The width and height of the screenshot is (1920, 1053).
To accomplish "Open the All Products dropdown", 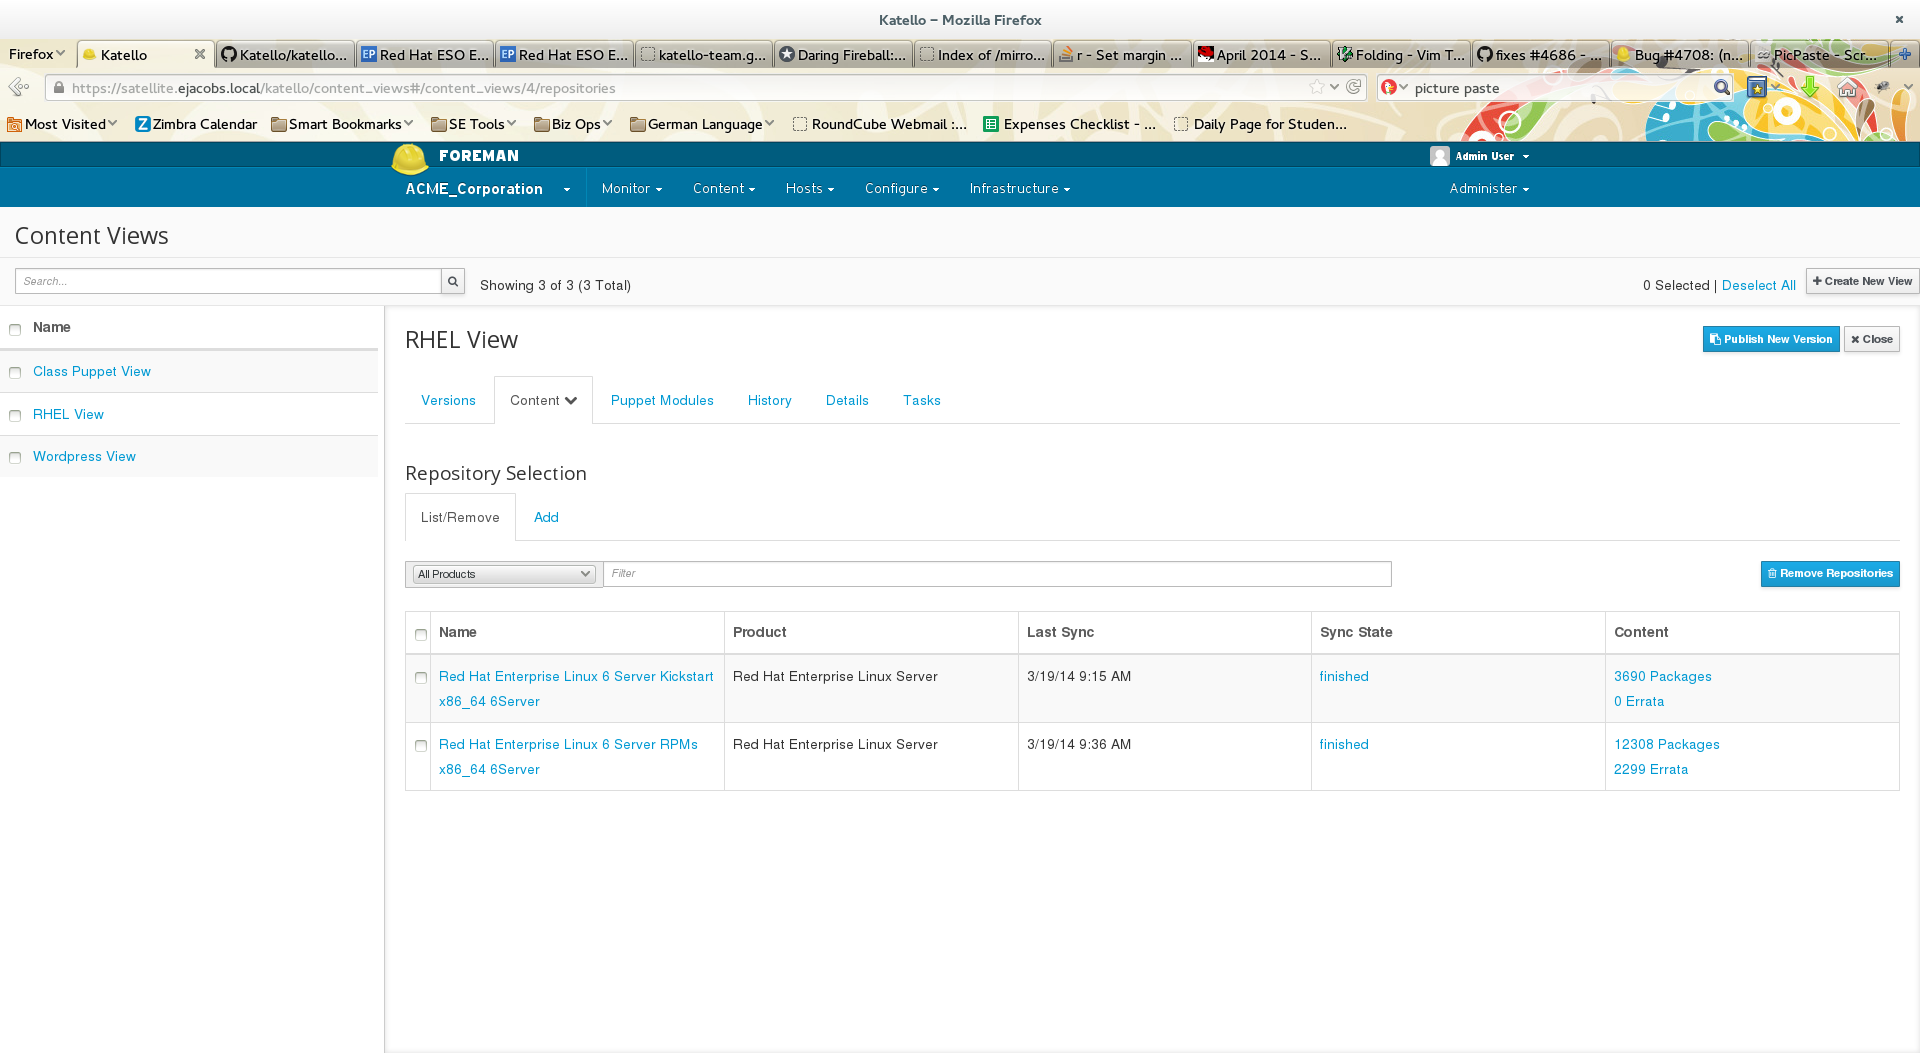I will pyautogui.click(x=504, y=574).
